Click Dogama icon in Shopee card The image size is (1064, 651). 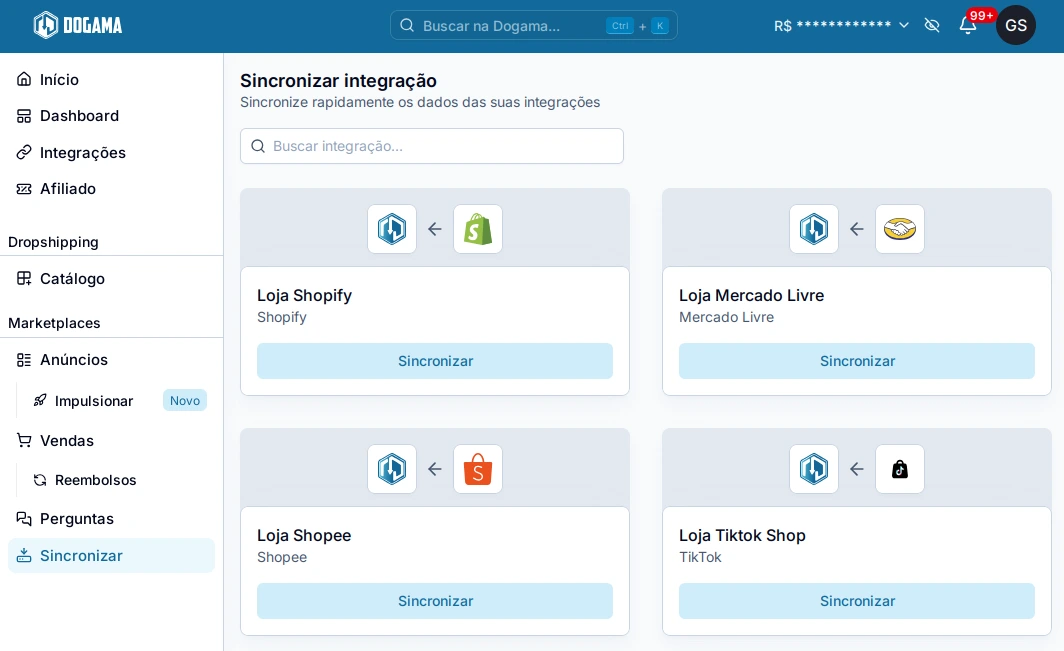click(392, 469)
